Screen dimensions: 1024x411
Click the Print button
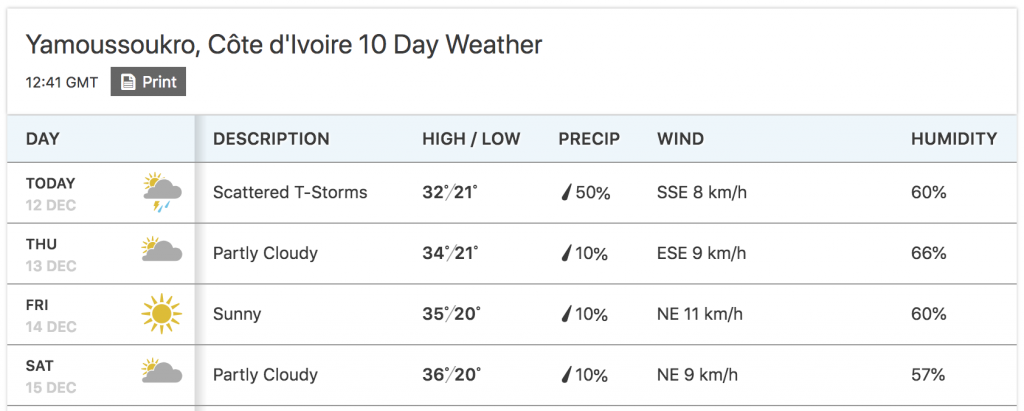(x=148, y=82)
